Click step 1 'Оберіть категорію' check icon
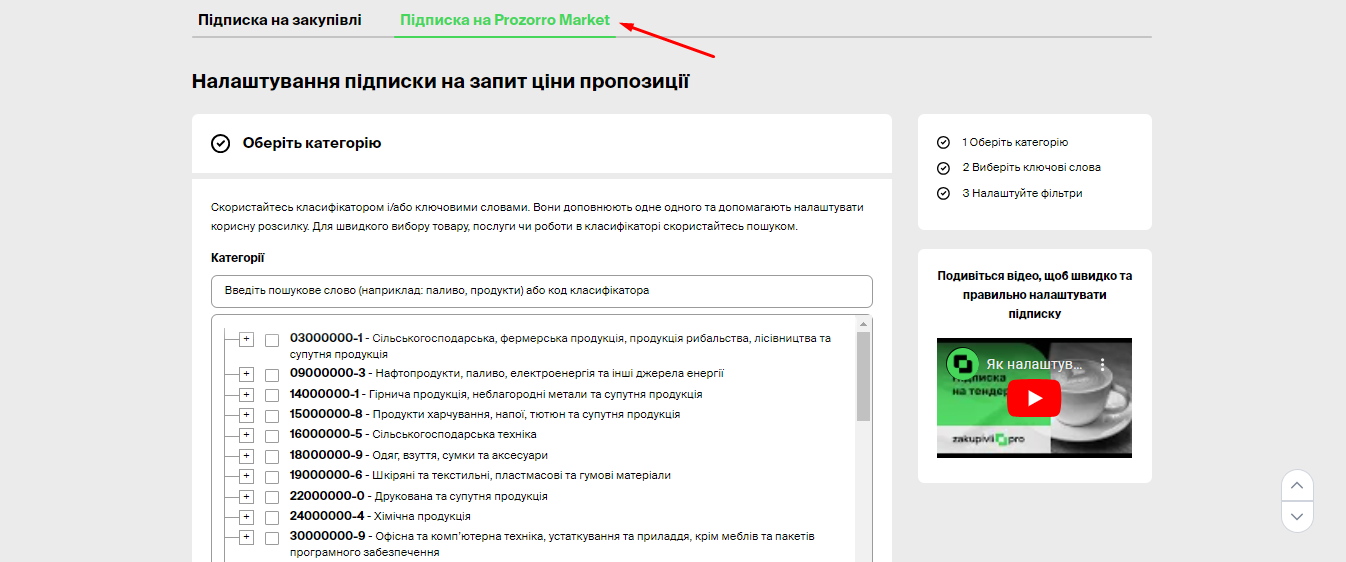 (943, 143)
